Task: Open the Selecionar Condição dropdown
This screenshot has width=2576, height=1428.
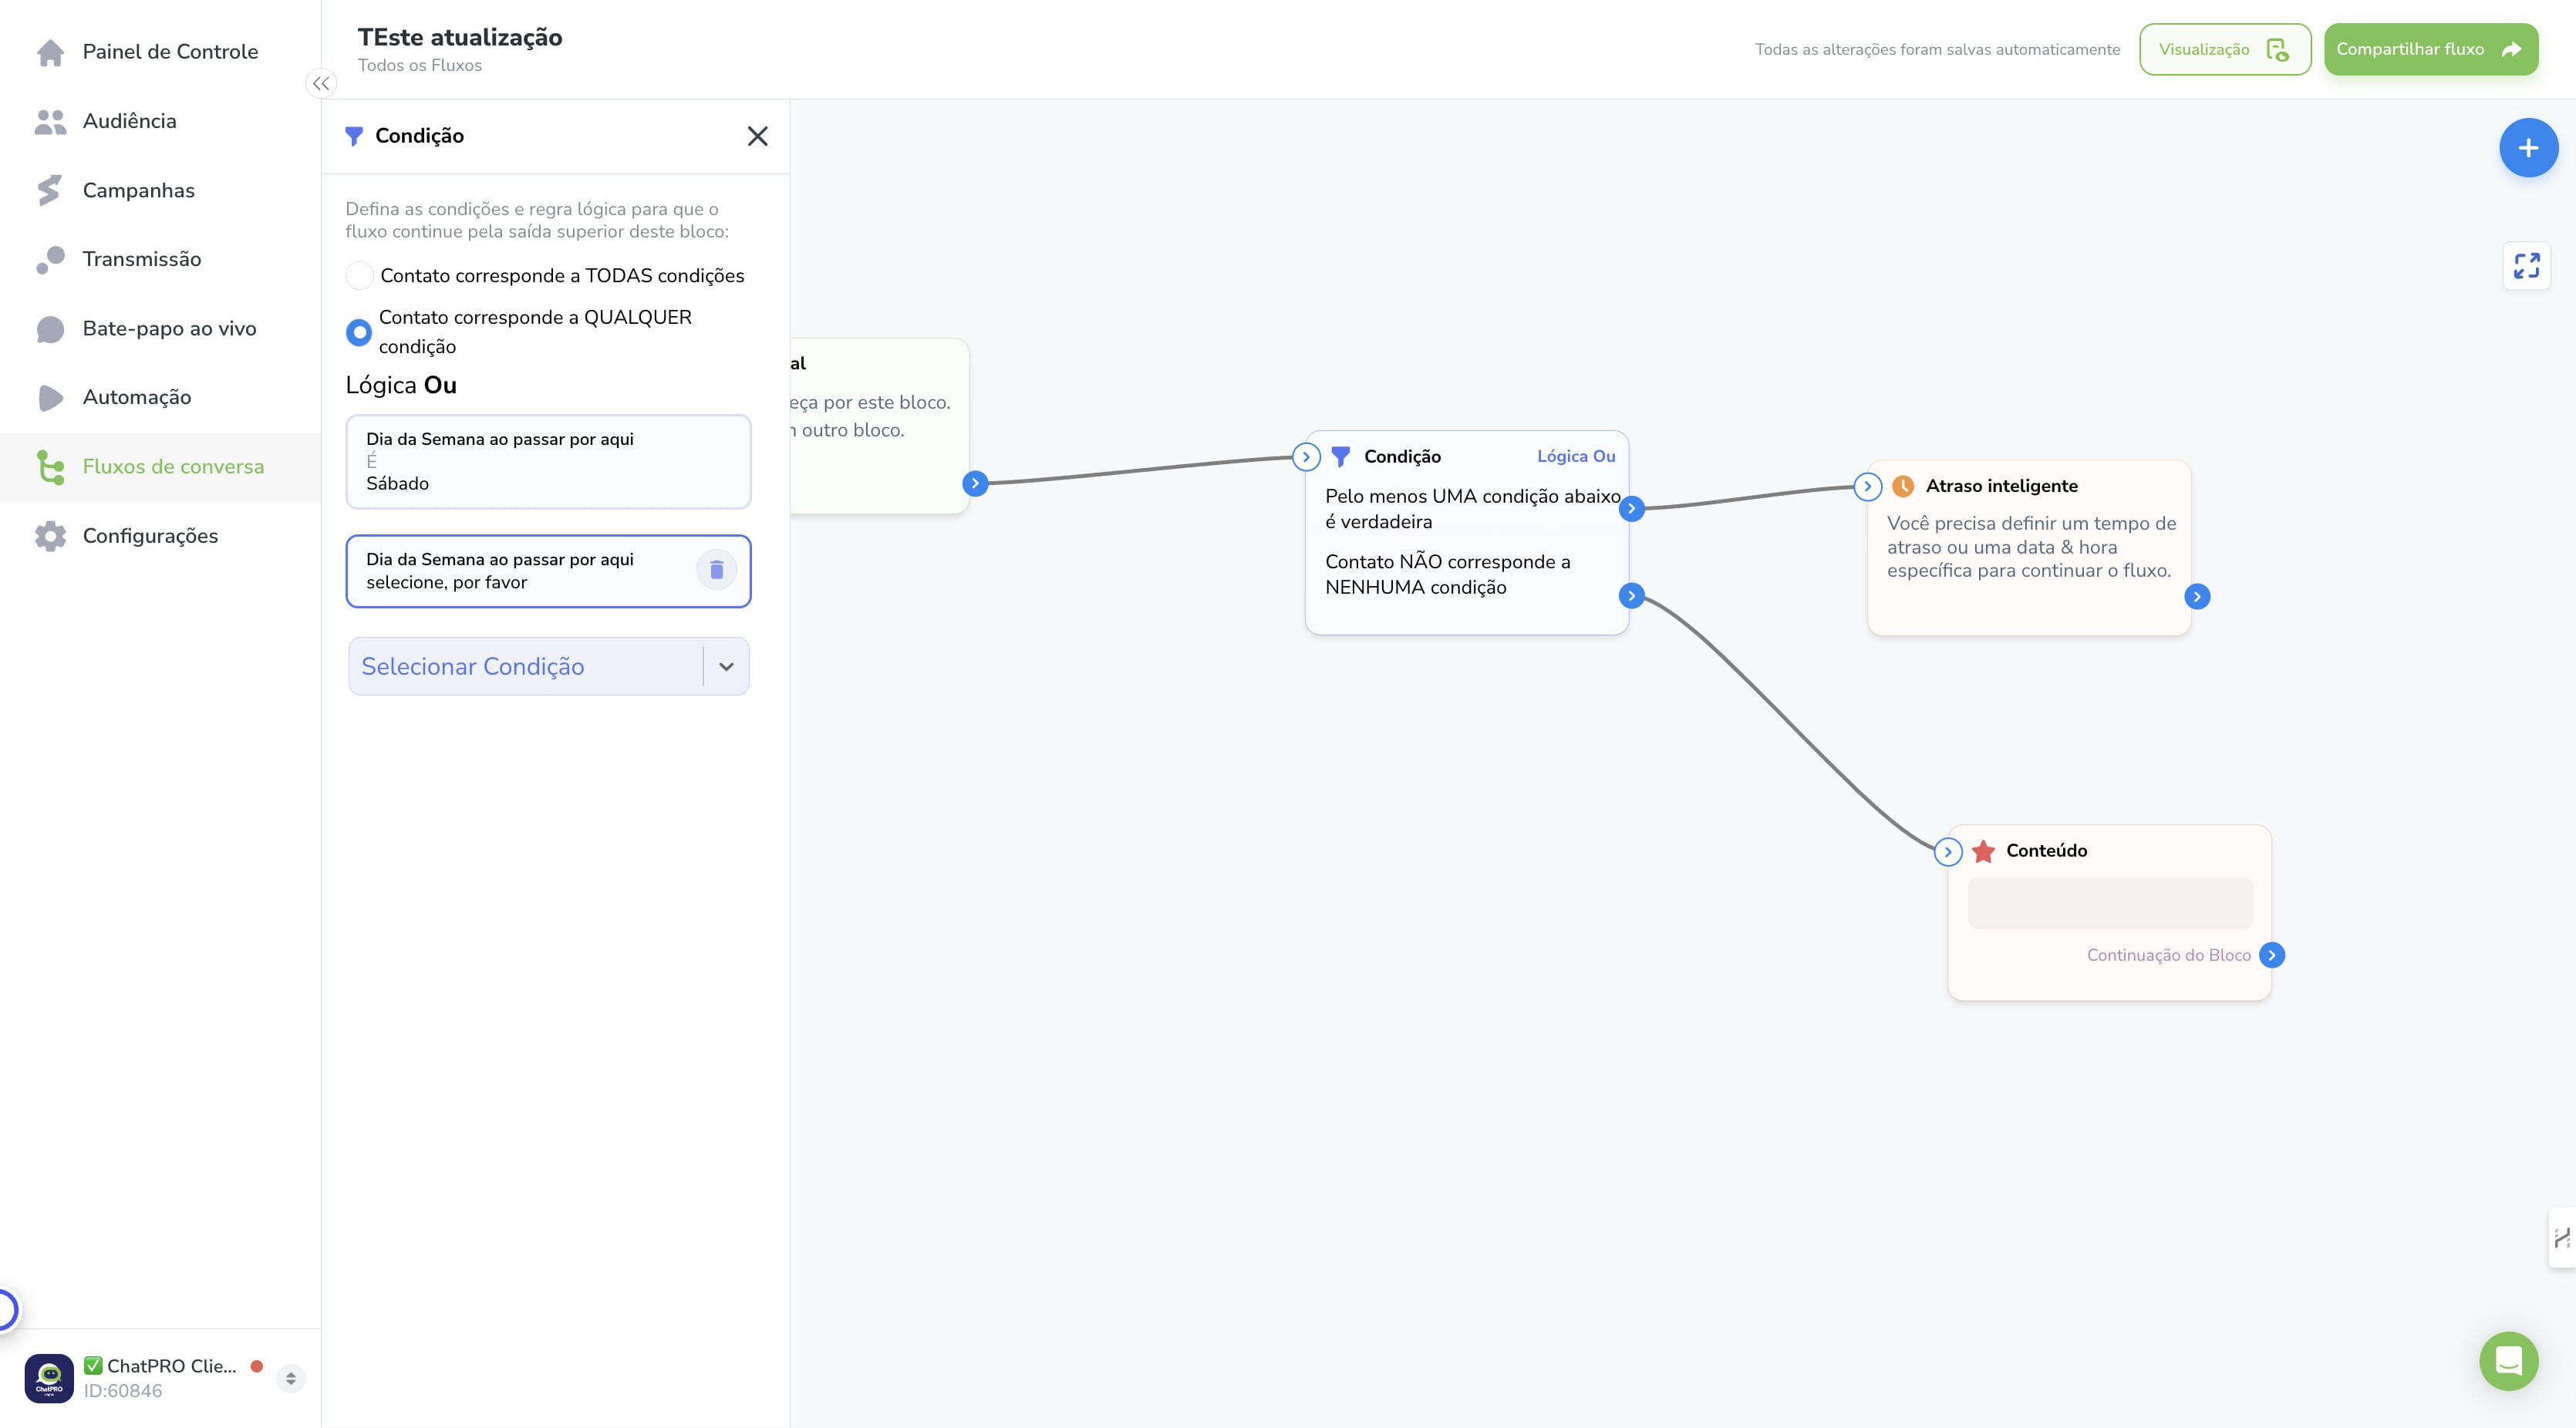Action: coord(549,666)
